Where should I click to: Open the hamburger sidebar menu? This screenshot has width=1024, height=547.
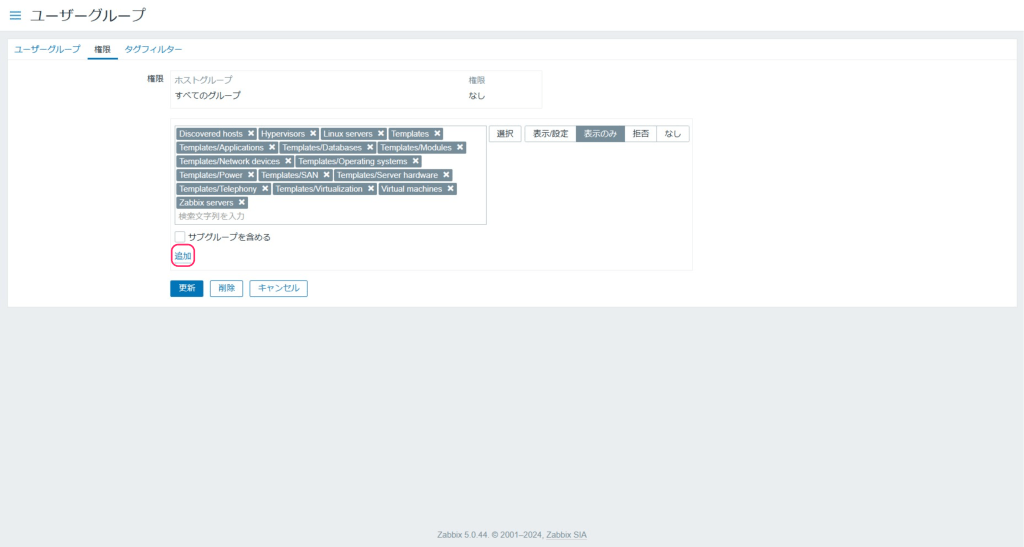pyautogui.click(x=15, y=15)
